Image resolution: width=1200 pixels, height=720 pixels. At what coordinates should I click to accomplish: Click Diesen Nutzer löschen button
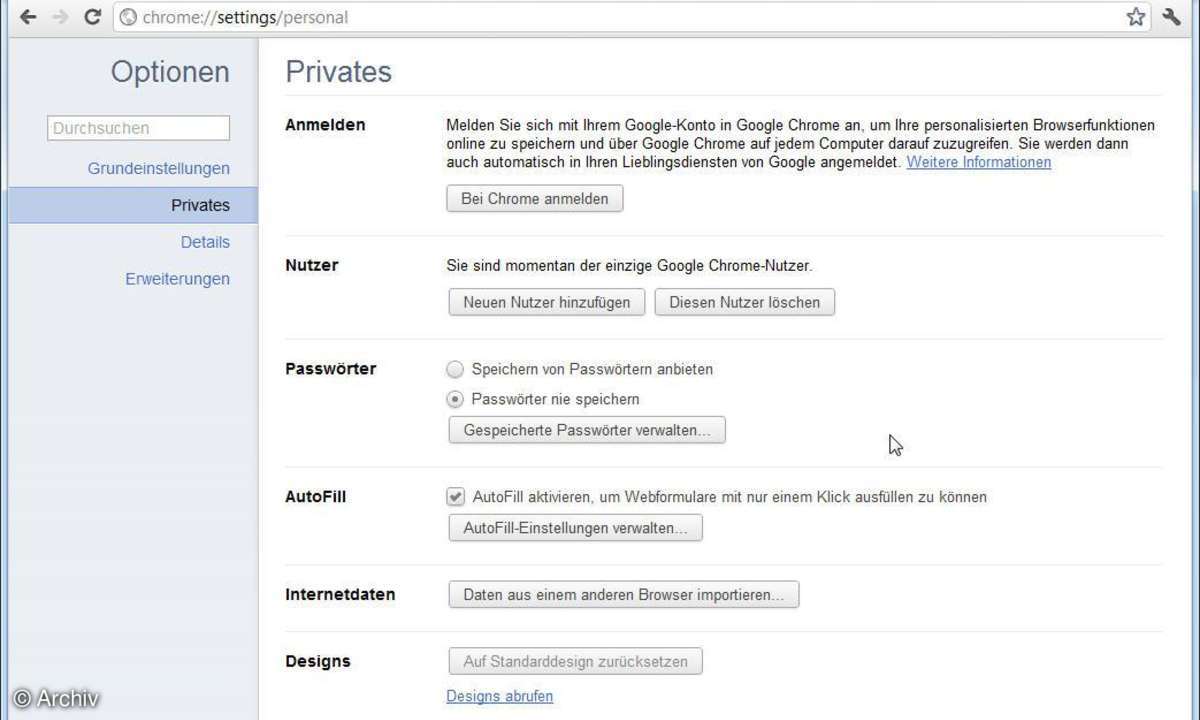tap(744, 302)
